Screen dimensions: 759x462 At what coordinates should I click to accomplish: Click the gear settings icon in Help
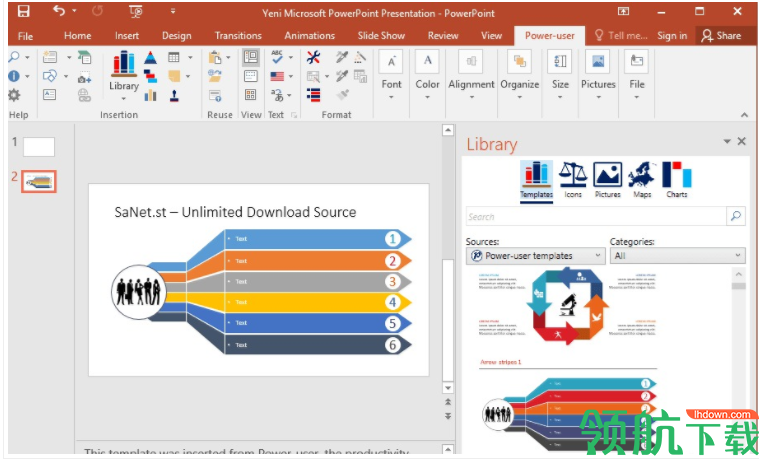pyautogui.click(x=14, y=95)
